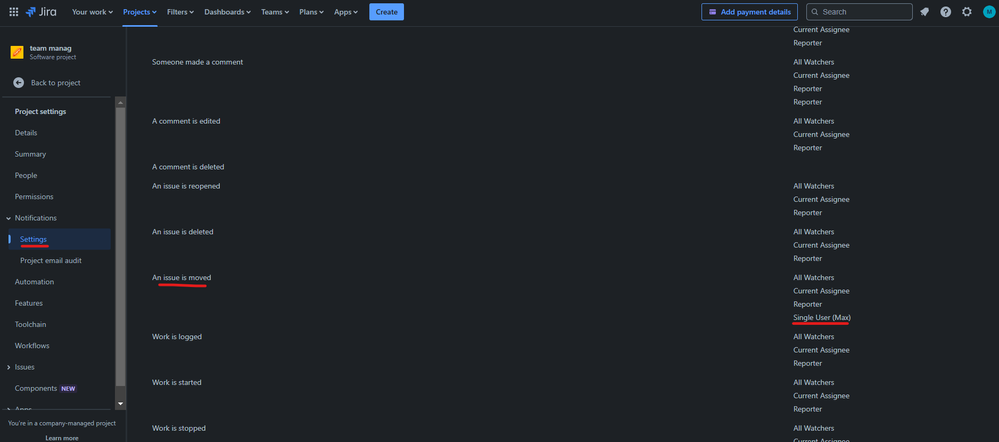Open the Dashboards dropdown
The width and height of the screenshot is (999, 442).
click(x=227, y=11)
